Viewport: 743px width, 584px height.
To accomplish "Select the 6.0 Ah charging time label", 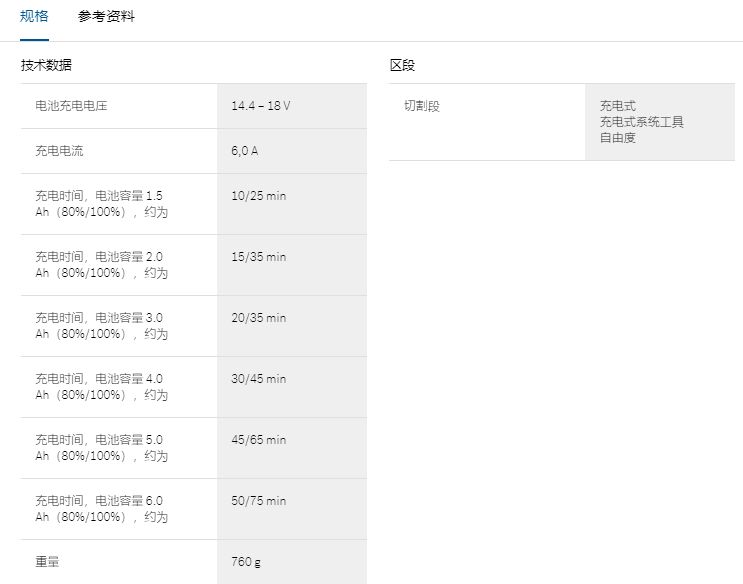I will pyautogui.click(x=101, y=509).
